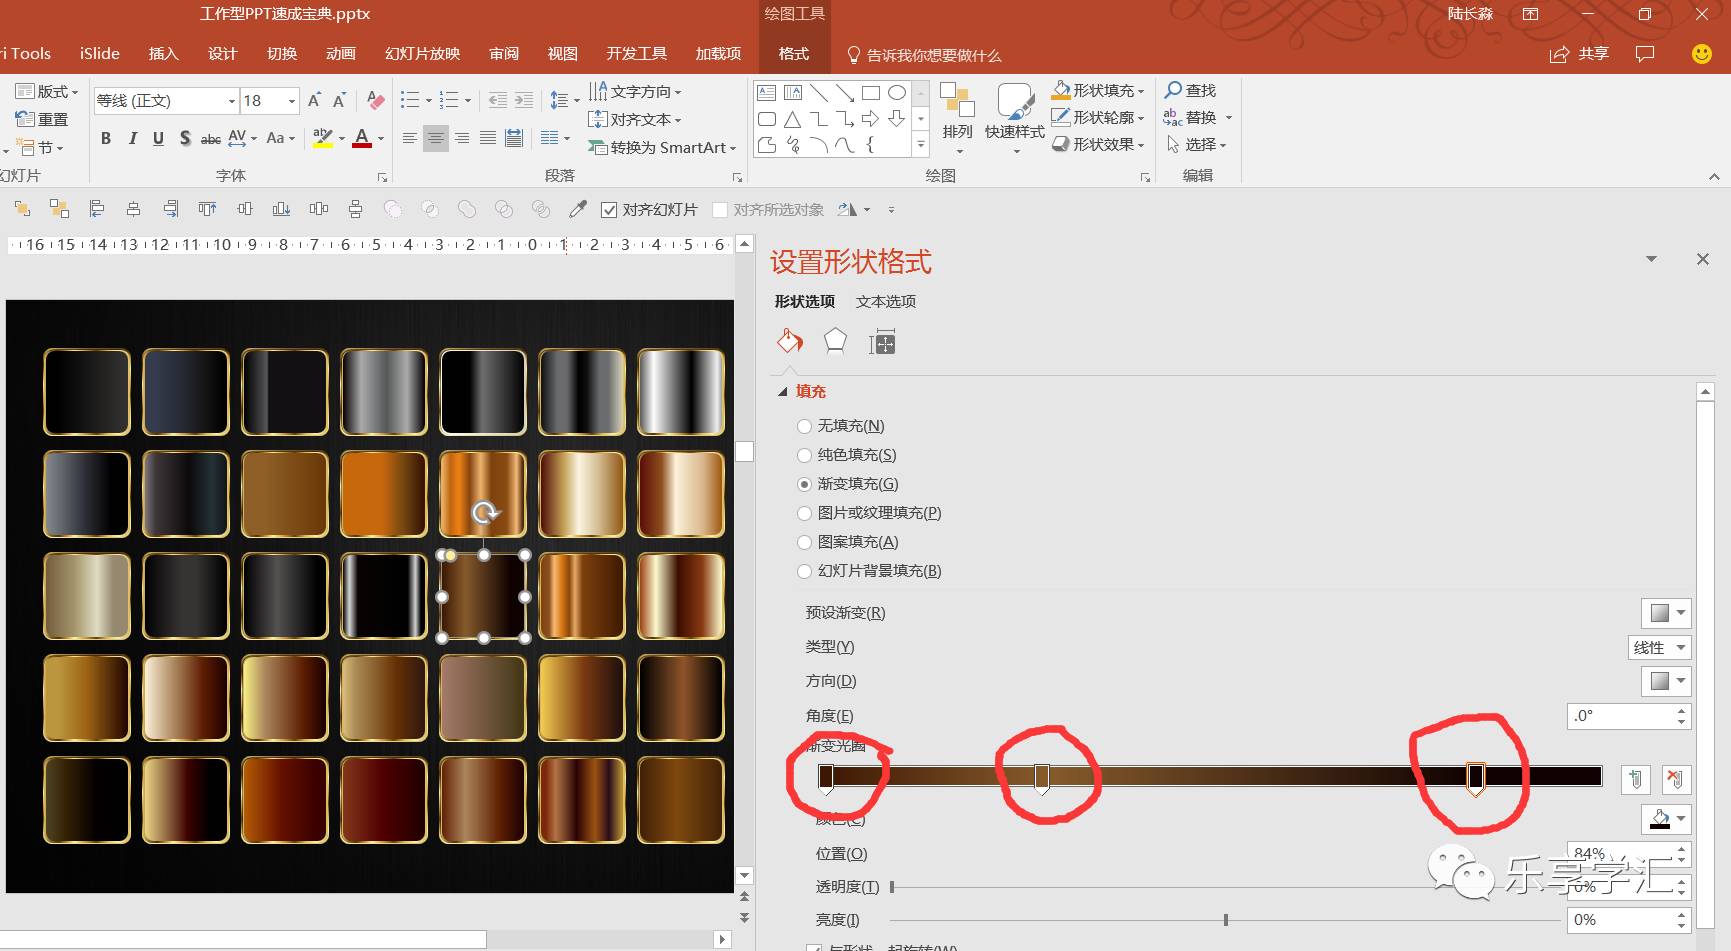Screen dimensions: 1731x951
Task: Open the 版式 layout button
Action: click(46, 91)
